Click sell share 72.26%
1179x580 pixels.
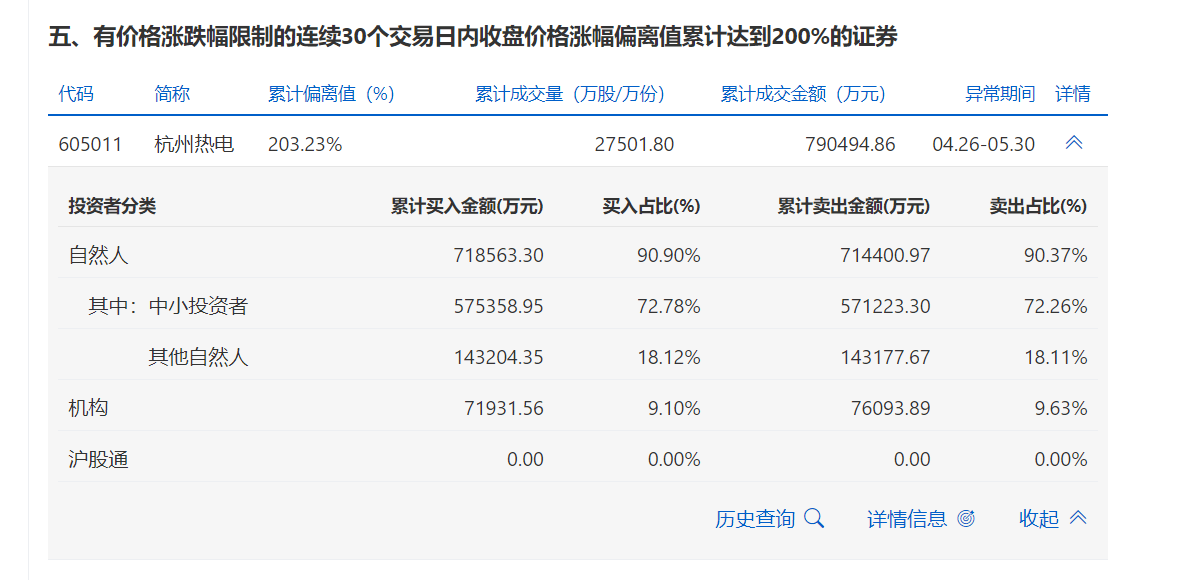coord(1056,307)
